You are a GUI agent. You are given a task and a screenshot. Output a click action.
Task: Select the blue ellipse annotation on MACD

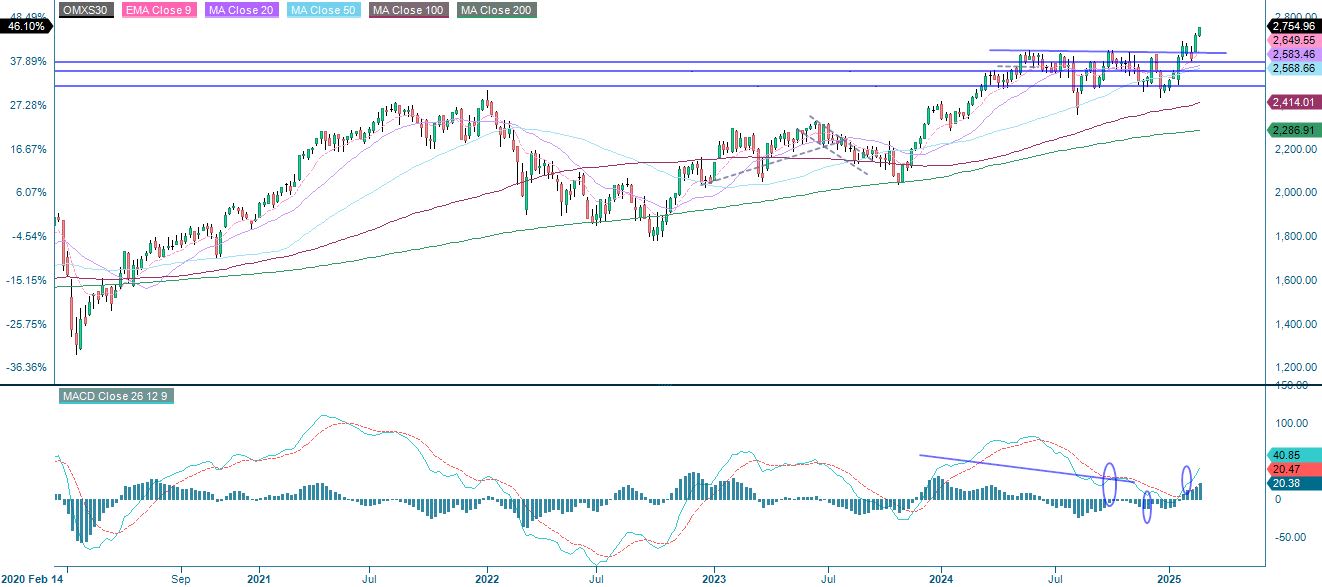(x=1109, y=482)
